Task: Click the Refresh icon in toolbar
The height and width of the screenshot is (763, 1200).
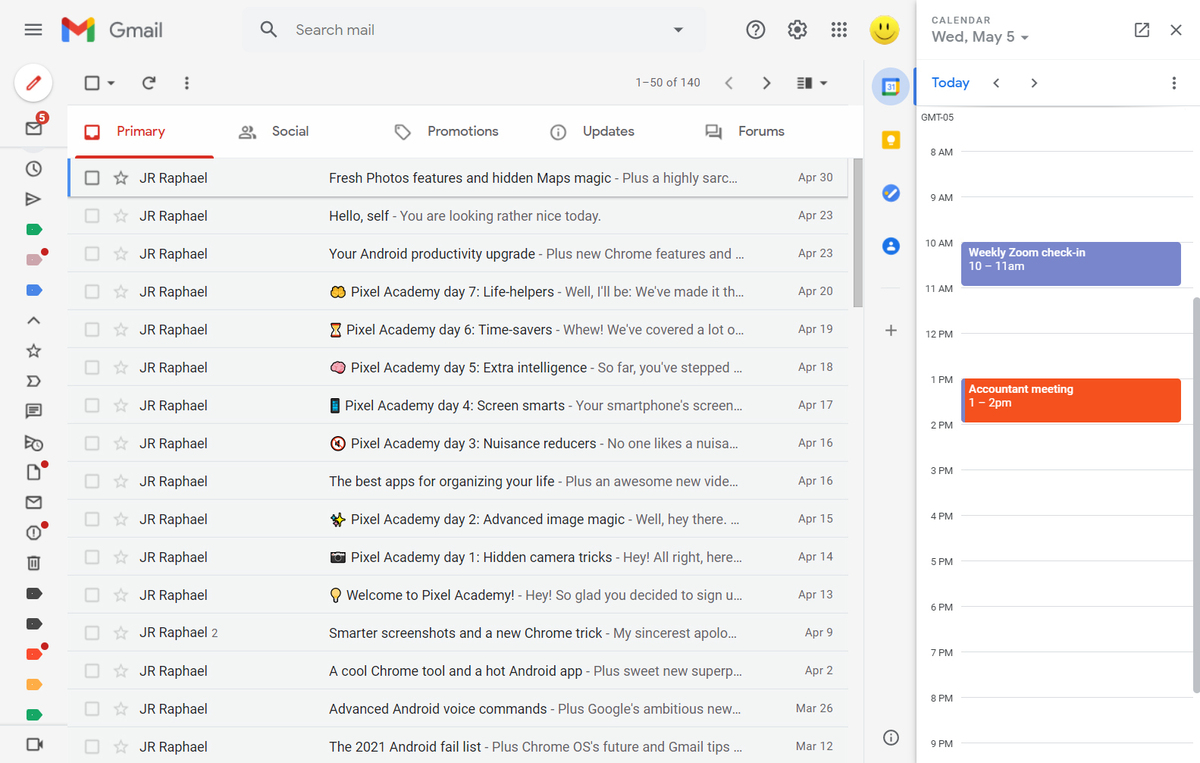Action: [148, 83]
